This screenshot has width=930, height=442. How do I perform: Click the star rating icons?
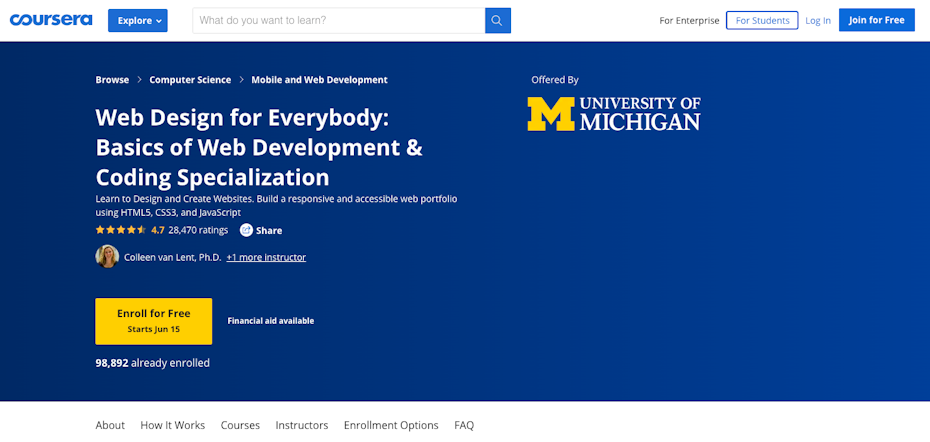tap(121, 230)
